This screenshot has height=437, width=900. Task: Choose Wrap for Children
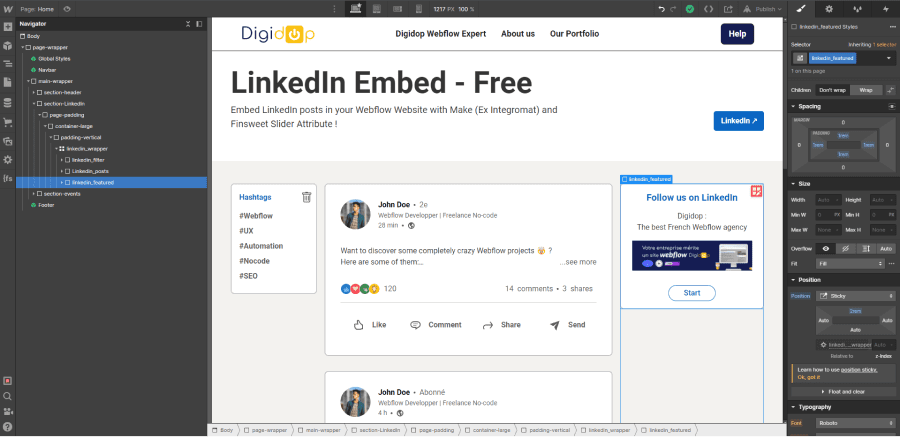pos(866,90)
